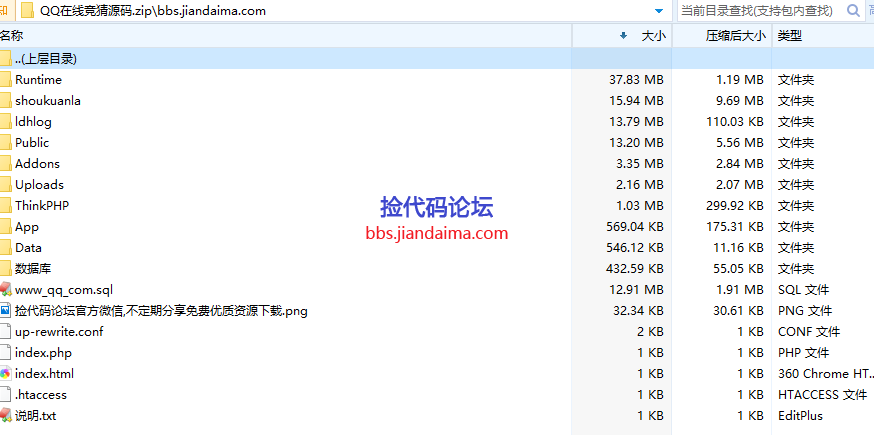
Task: Select the Uploads folder icon
Action: [5, 185]
